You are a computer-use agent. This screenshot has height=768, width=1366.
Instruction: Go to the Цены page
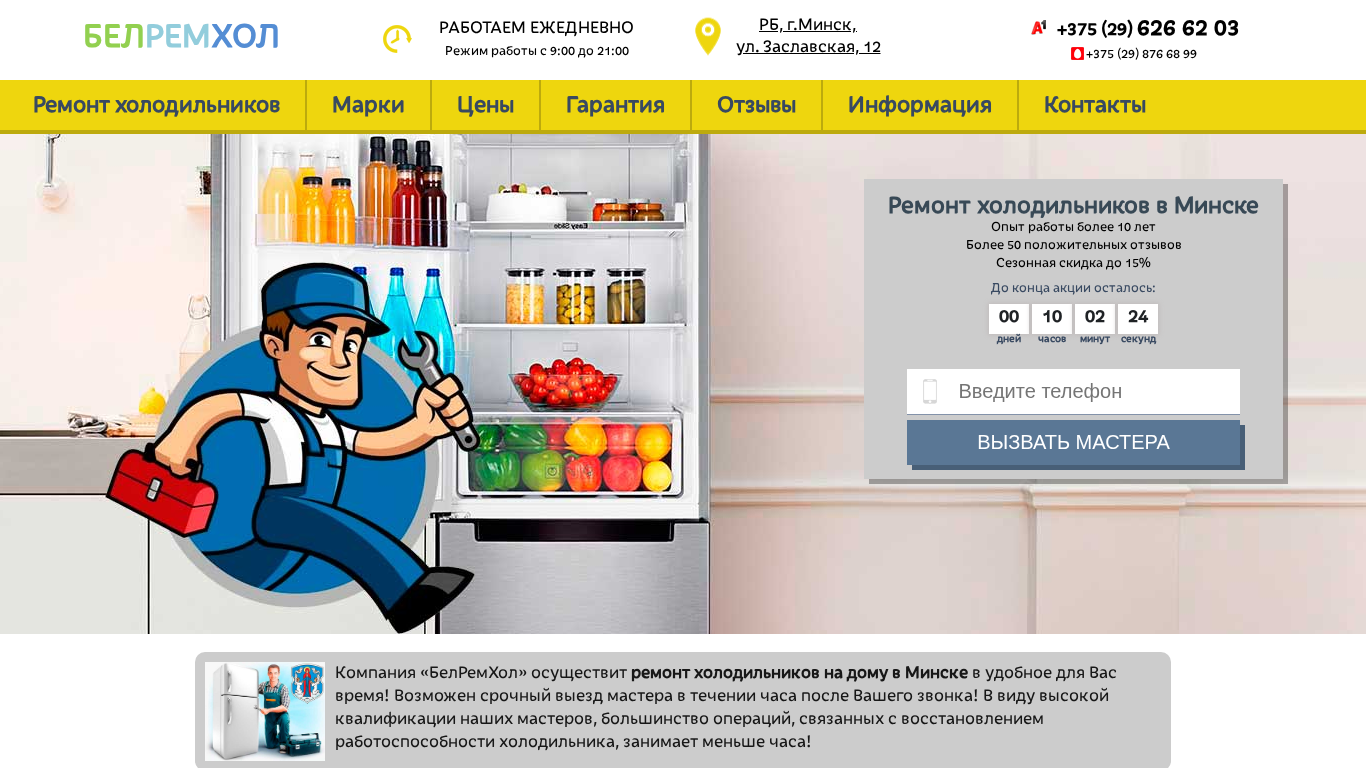pyautogui.click(x=485, y=105)
